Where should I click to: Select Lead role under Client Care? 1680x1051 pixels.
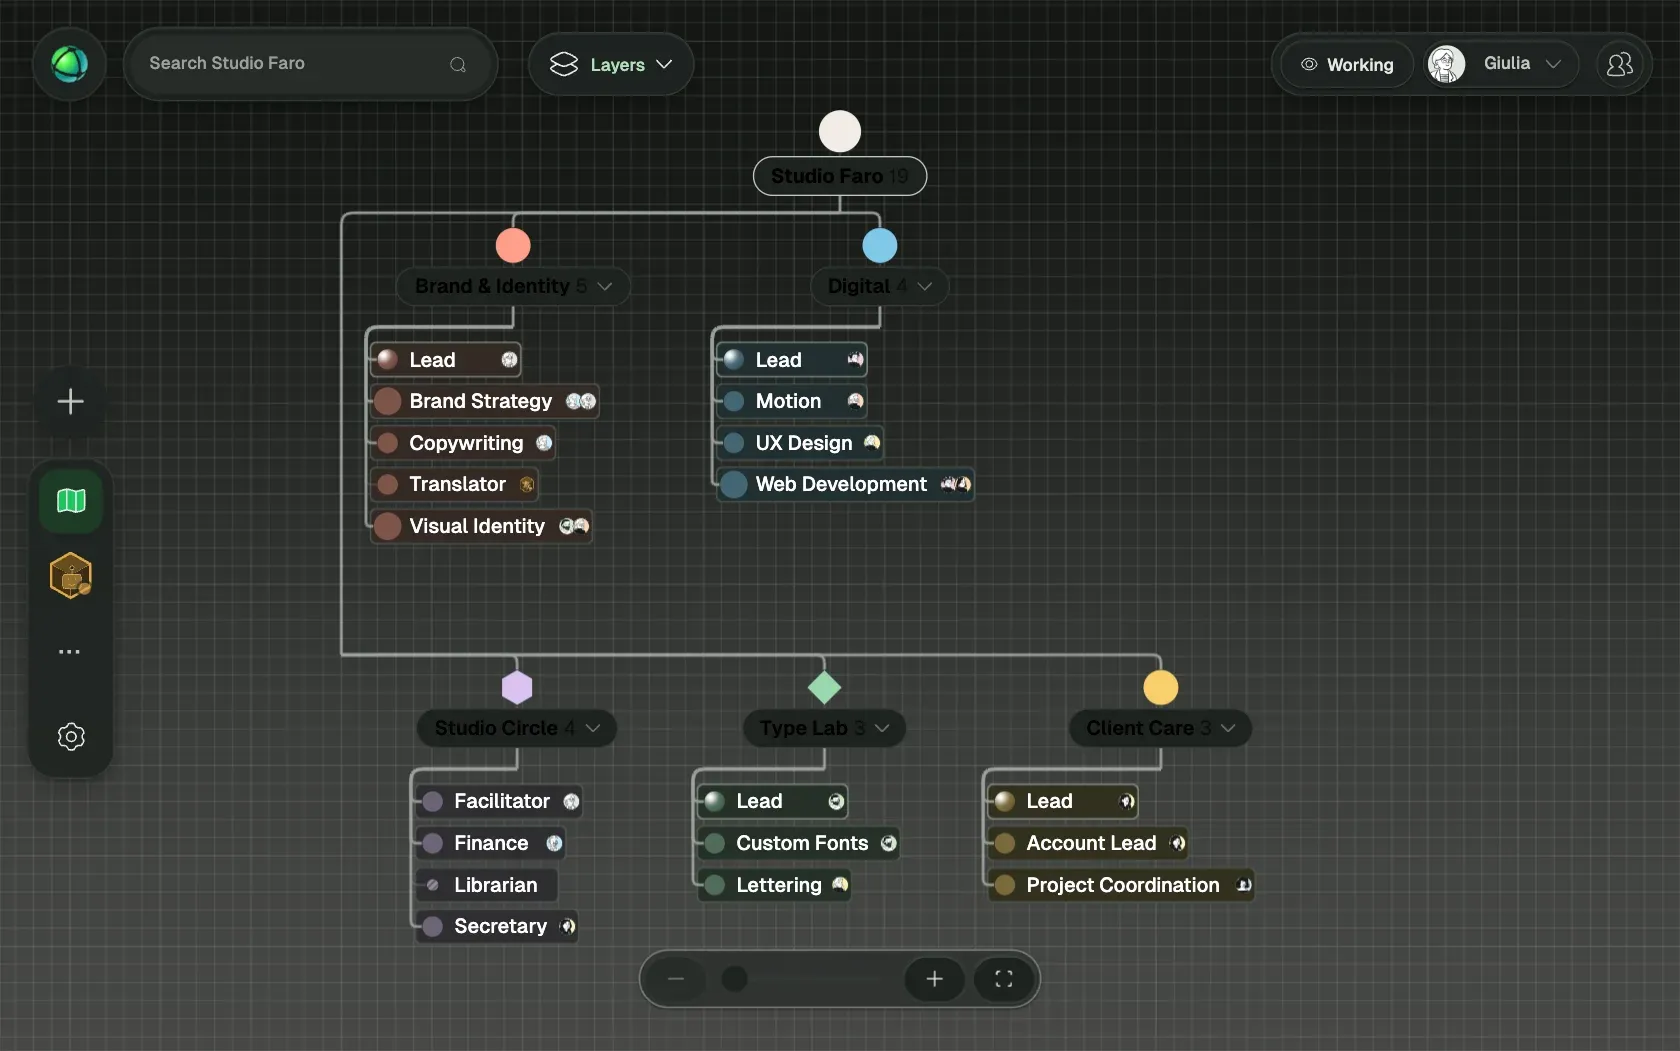1063,802
